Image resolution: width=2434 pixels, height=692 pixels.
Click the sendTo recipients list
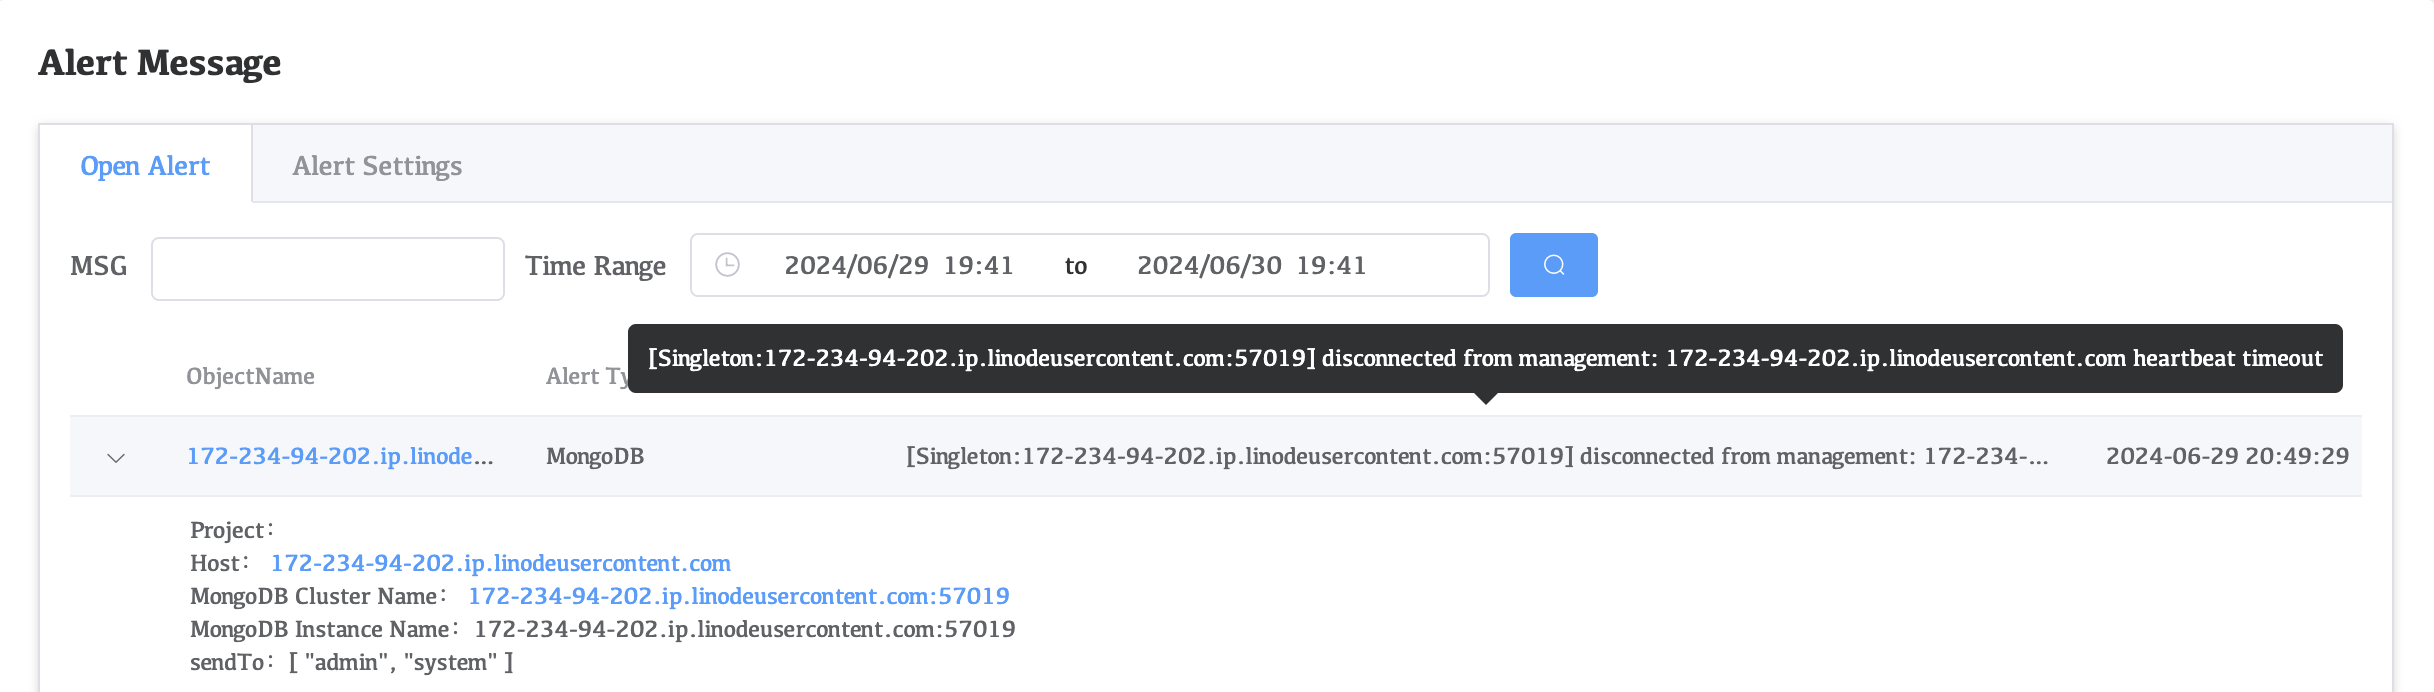401,663
